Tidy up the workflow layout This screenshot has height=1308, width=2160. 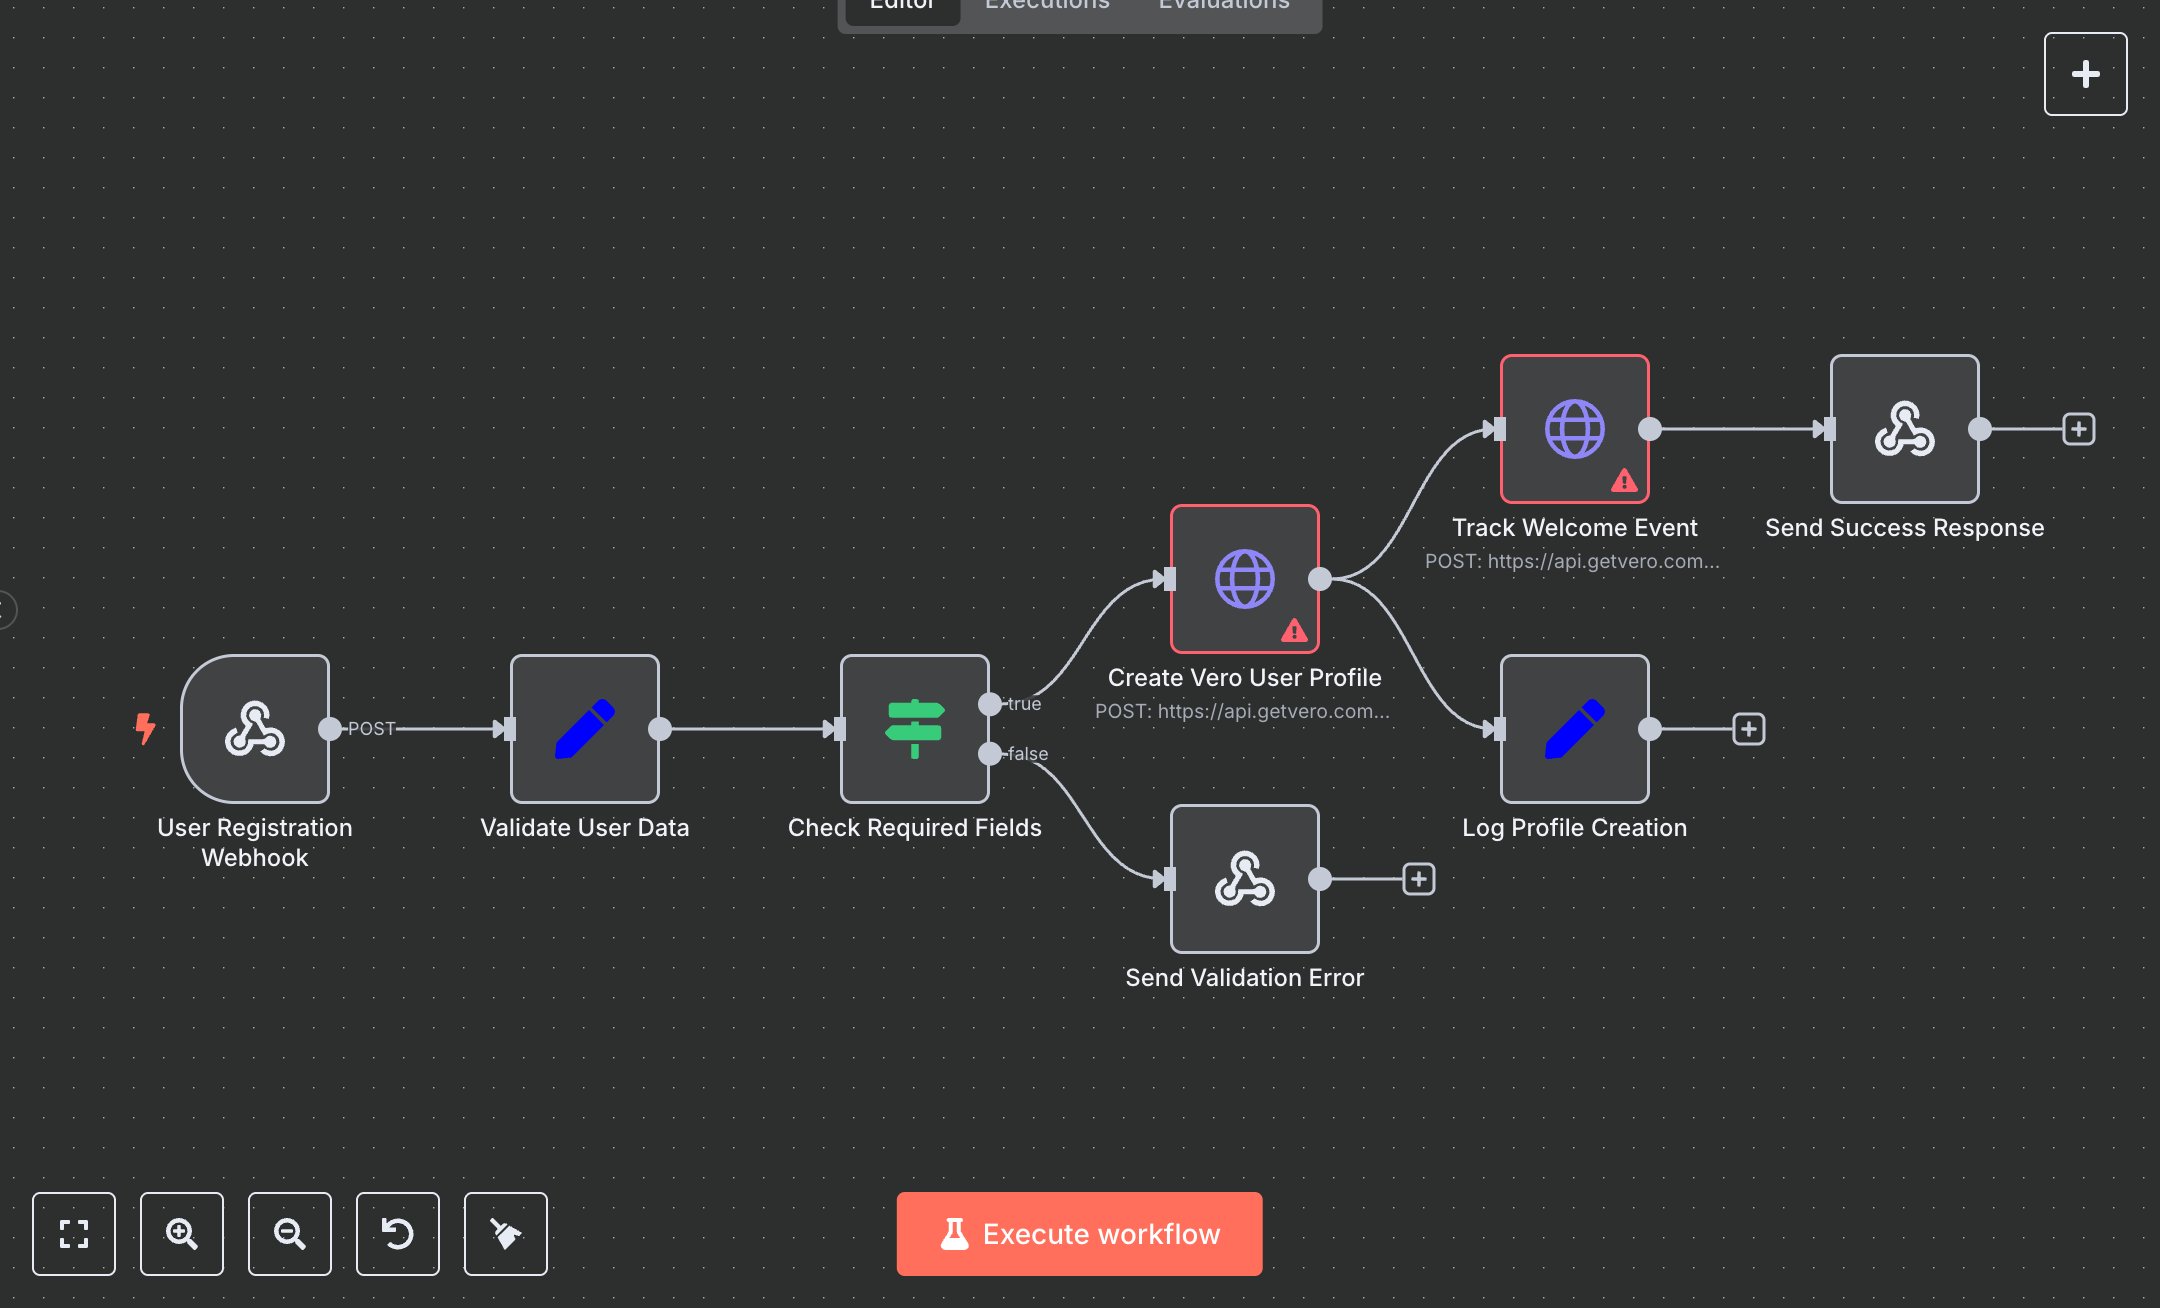[x=506, y=1234]
